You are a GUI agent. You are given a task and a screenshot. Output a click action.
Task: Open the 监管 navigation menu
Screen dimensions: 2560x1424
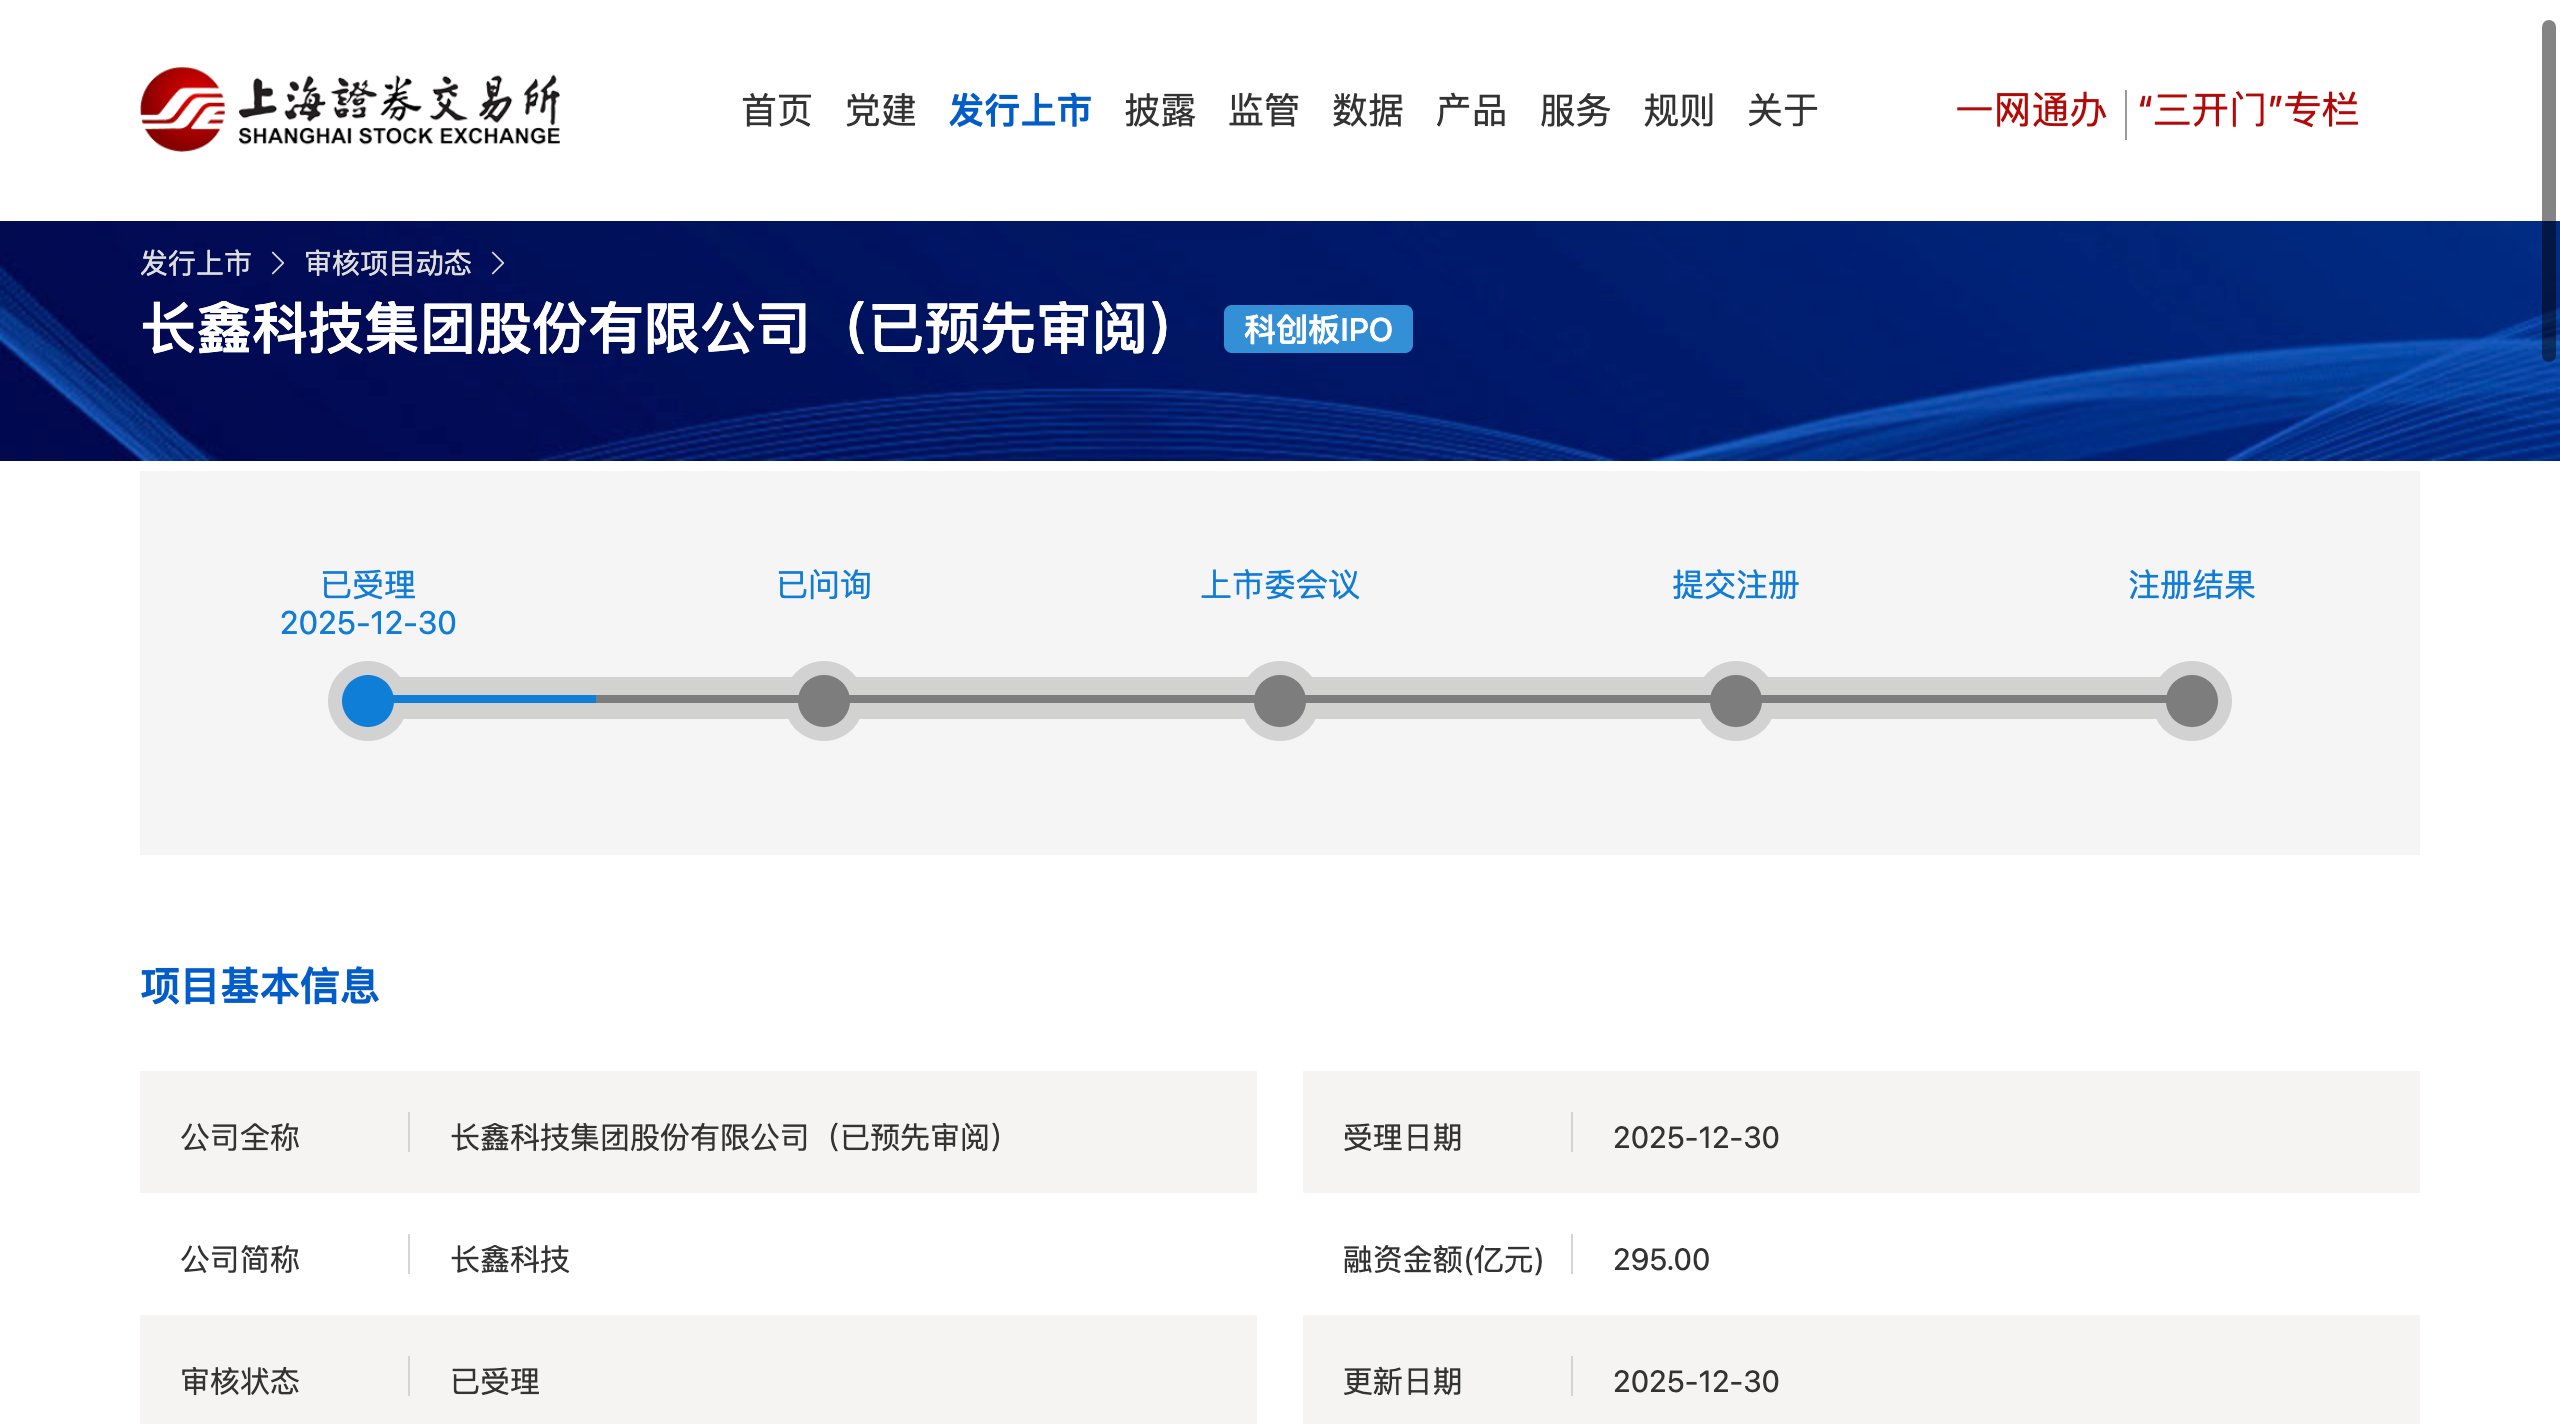tap(1264, 110)
